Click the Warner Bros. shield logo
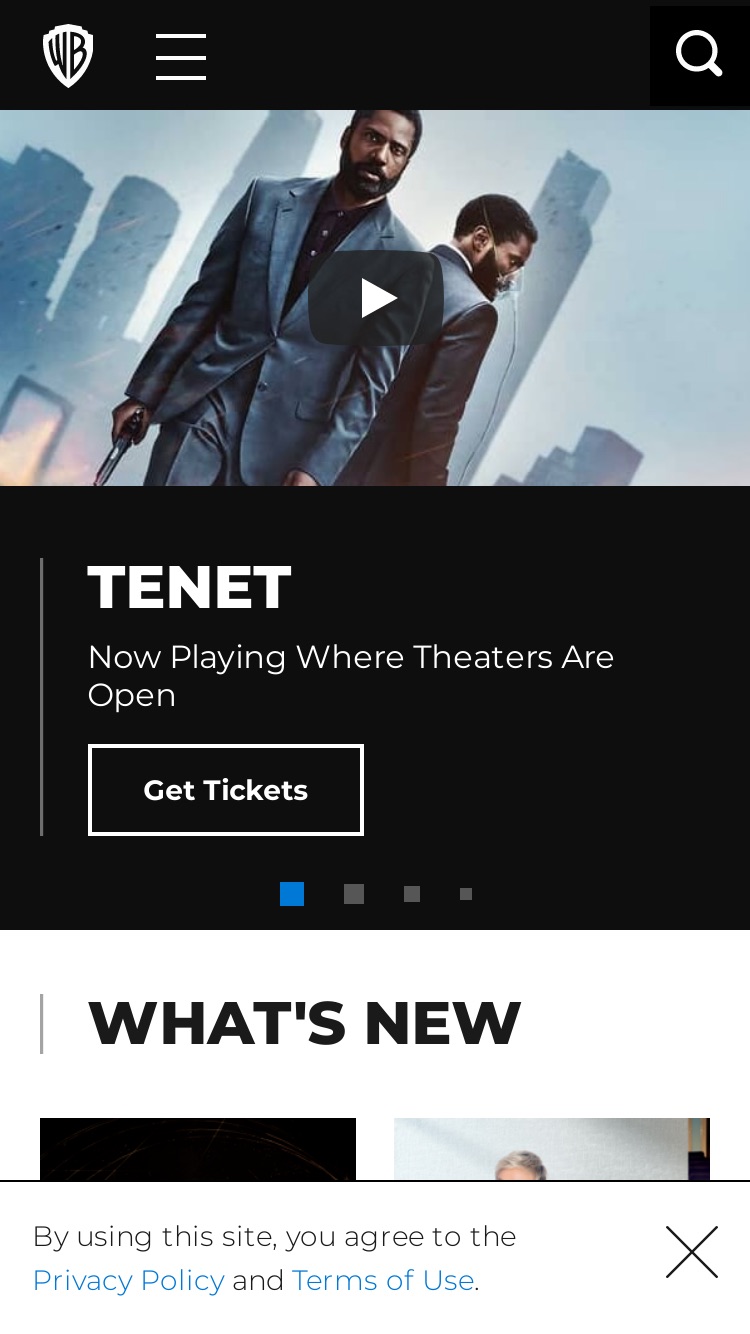750x1334 pixels. click(68, 56)
